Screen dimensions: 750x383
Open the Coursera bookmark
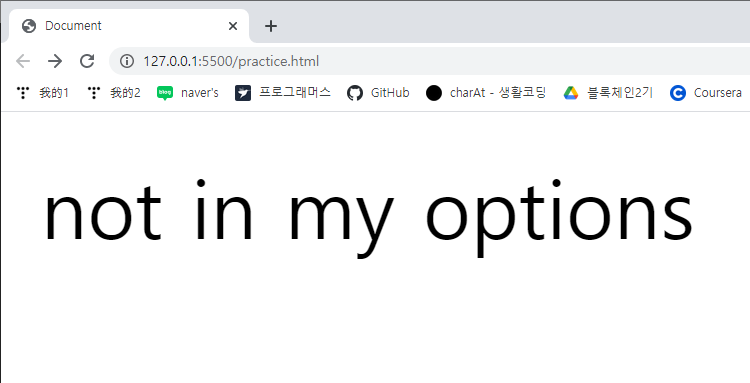[706, 93]
